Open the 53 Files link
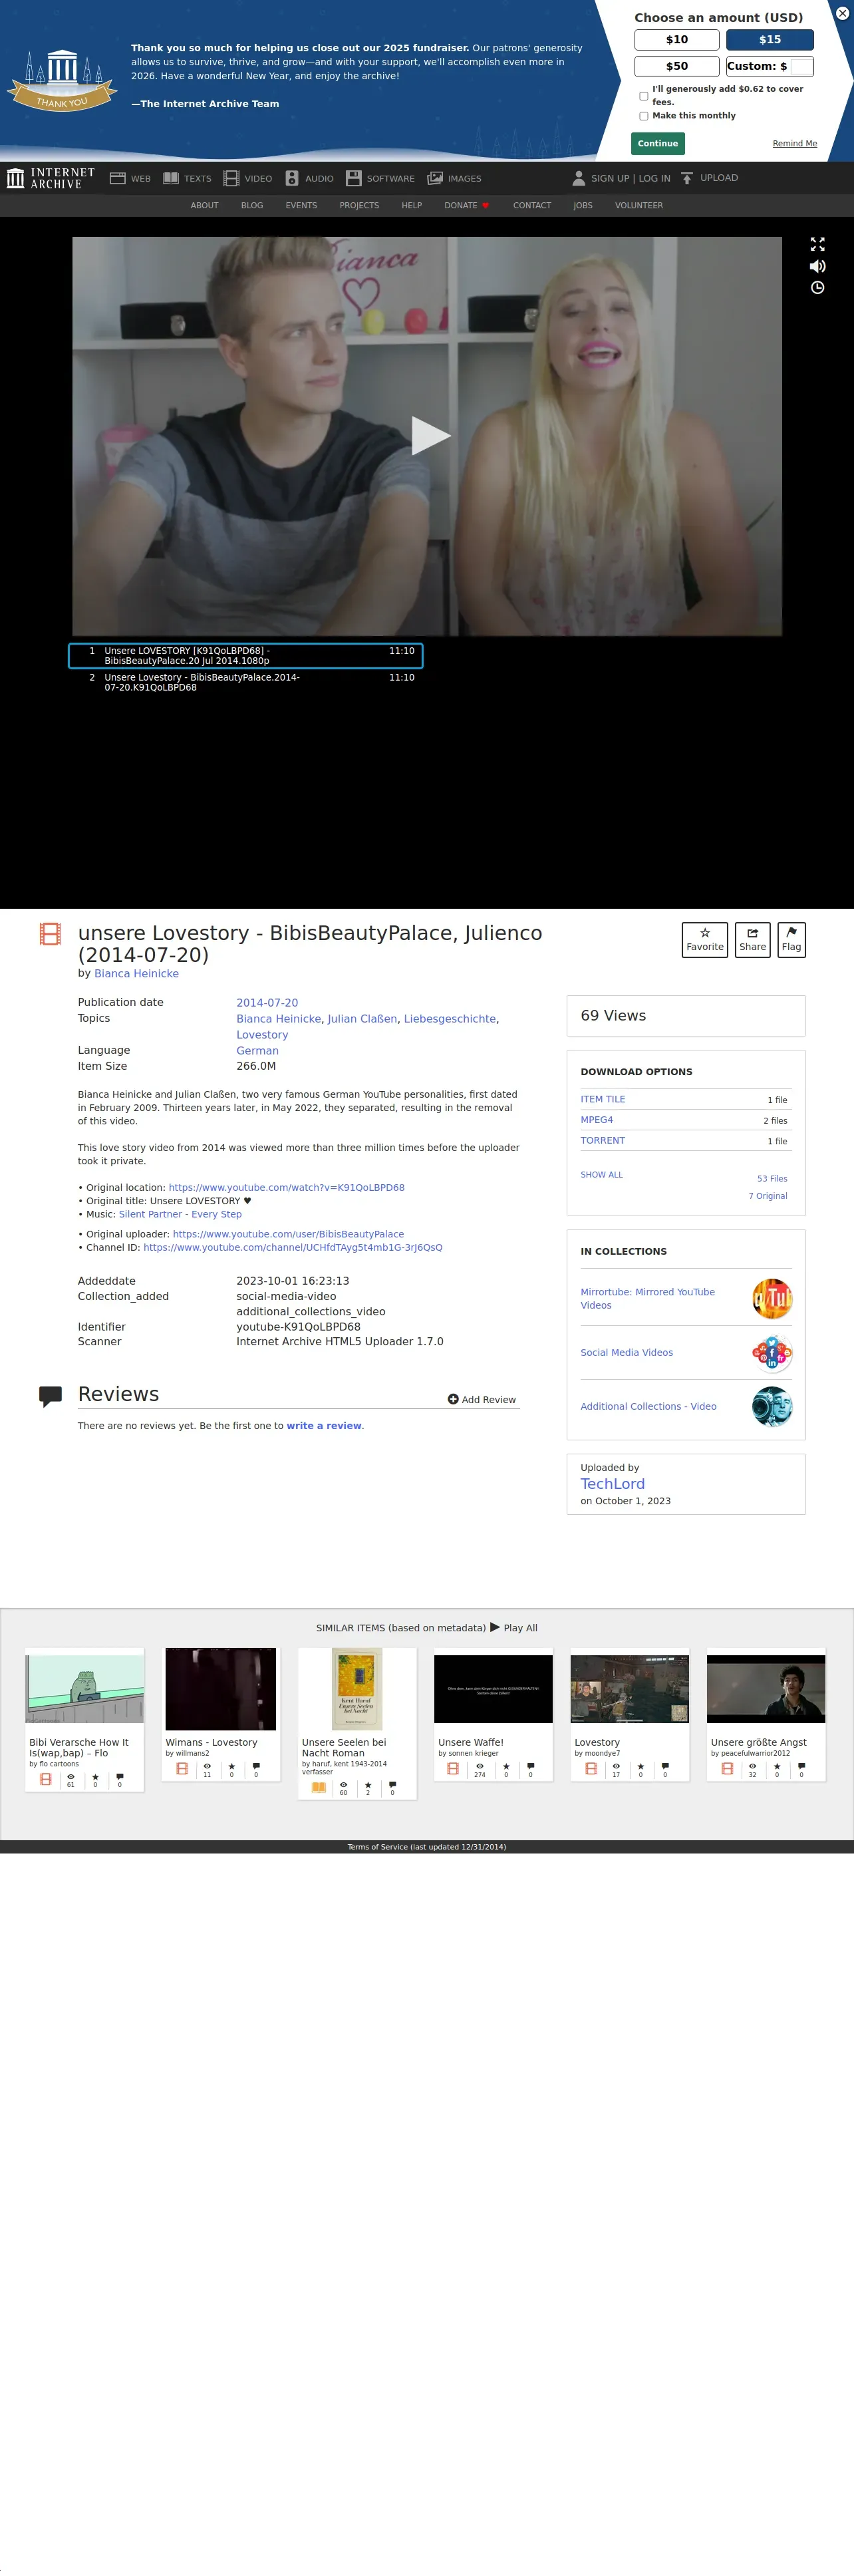This screenshot has width=854, height=2576. pyautogui.click(x=772, y=1179)
